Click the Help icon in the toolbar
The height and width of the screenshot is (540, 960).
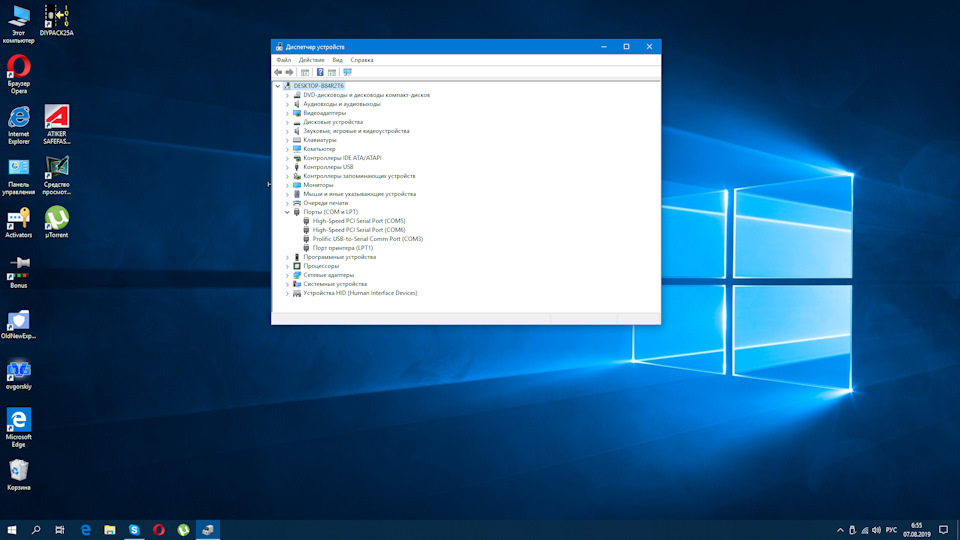pyautogui.click(x=320, y=72)
